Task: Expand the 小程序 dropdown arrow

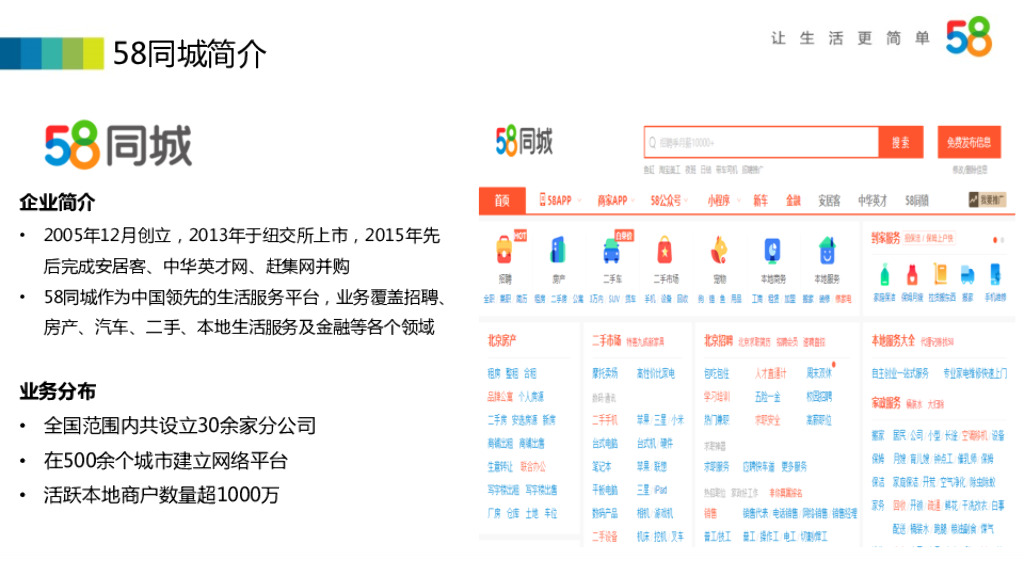Action: pos(739,200)
